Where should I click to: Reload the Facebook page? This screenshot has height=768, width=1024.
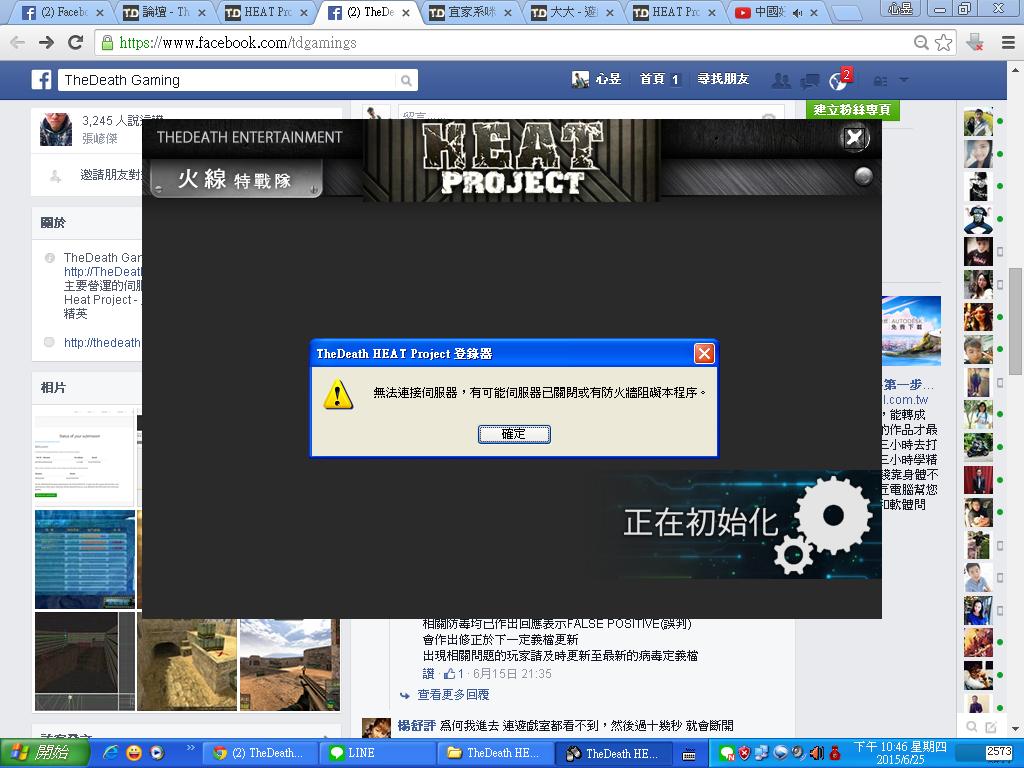76,43
